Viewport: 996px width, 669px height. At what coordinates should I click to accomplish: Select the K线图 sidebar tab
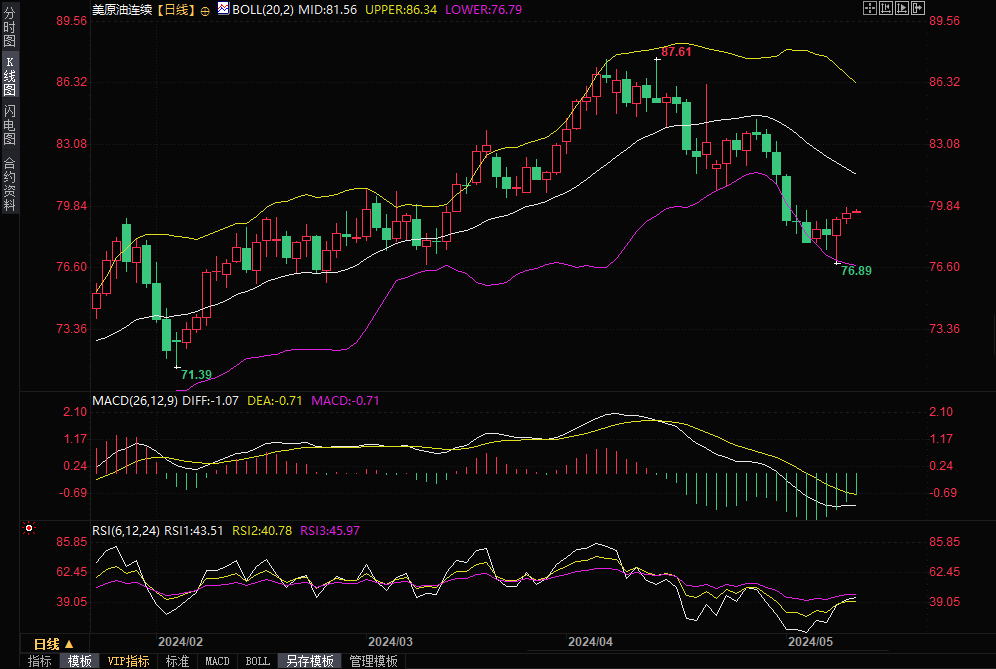(9, 76)
